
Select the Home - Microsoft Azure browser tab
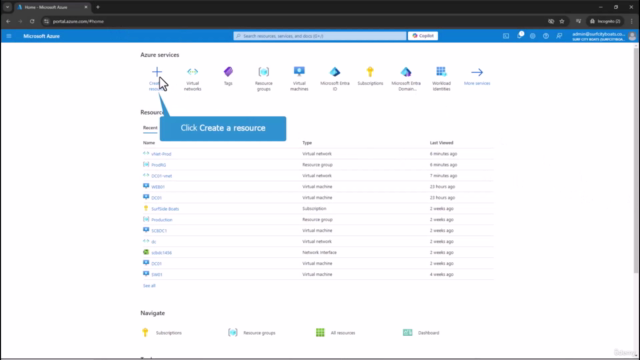tap(52, 7)
